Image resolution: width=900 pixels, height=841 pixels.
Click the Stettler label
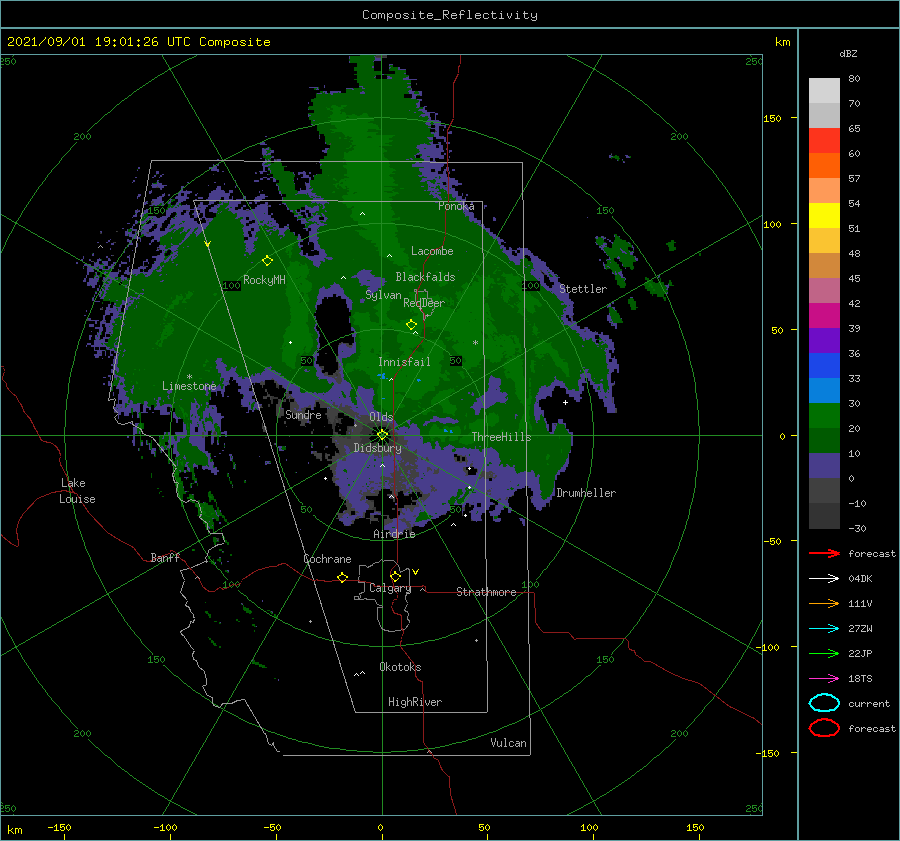583,289
